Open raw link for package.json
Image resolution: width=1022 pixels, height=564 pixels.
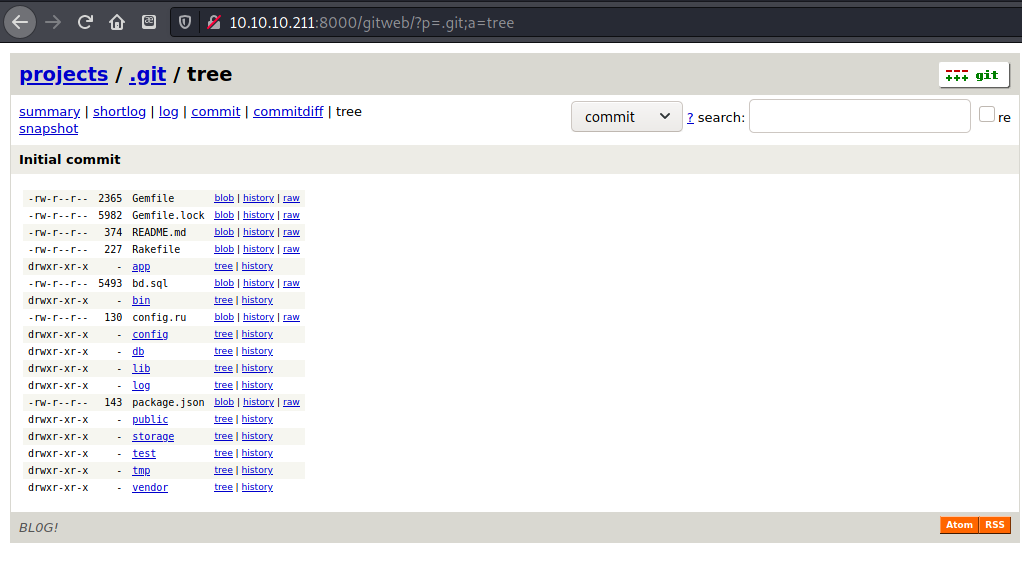(x=291, y=402)
